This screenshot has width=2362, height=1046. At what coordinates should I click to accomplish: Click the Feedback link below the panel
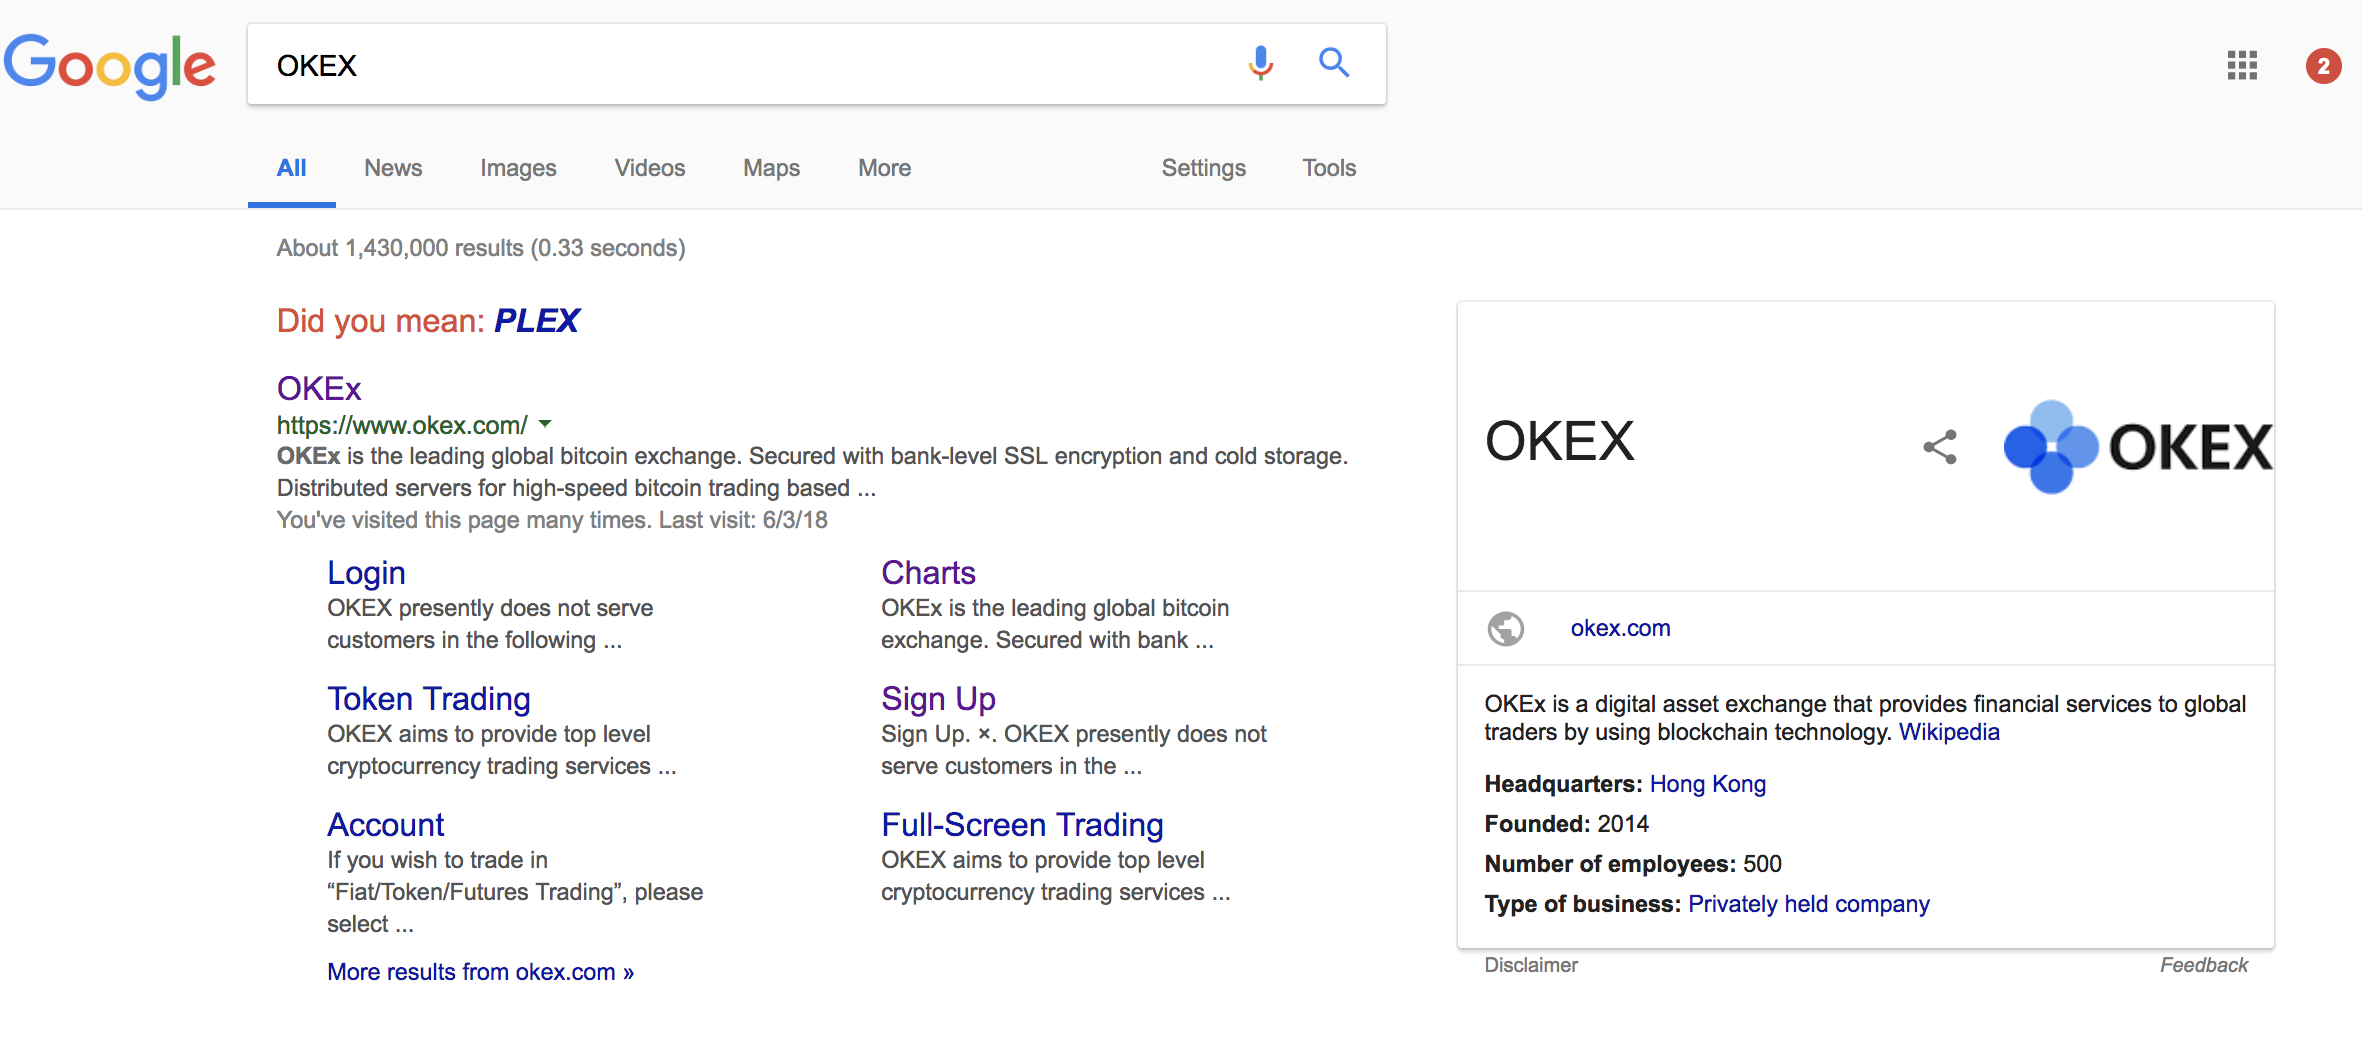(2203, 965)
